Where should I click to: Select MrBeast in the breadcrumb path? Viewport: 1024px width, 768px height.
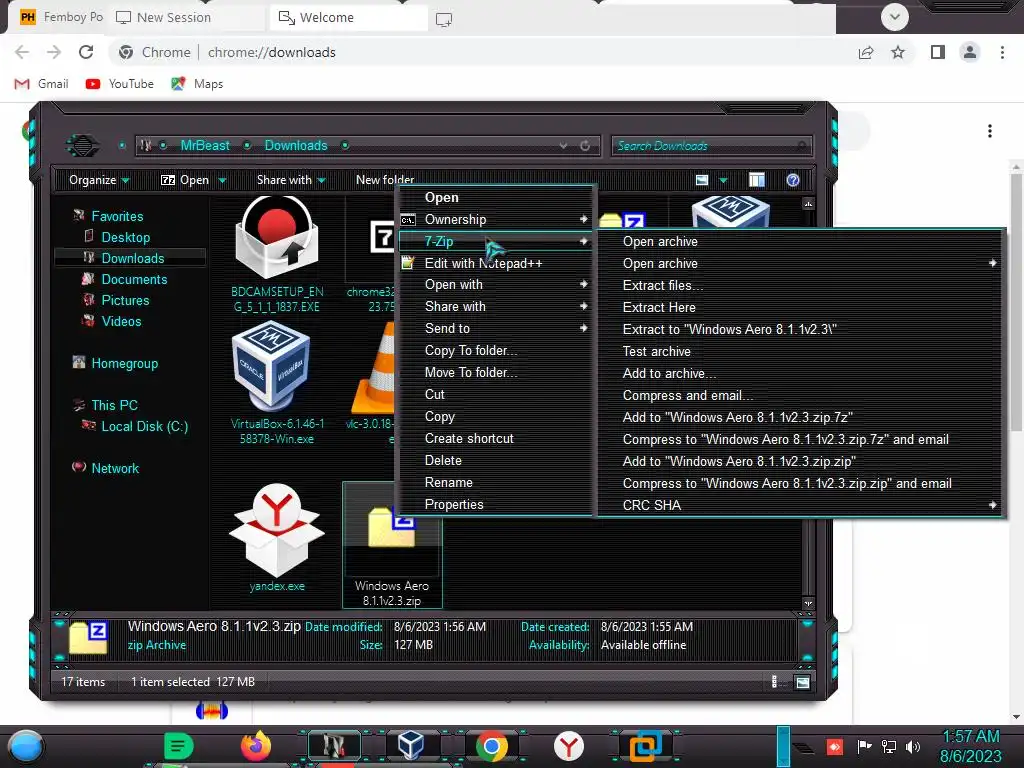(x=205, y=146)
